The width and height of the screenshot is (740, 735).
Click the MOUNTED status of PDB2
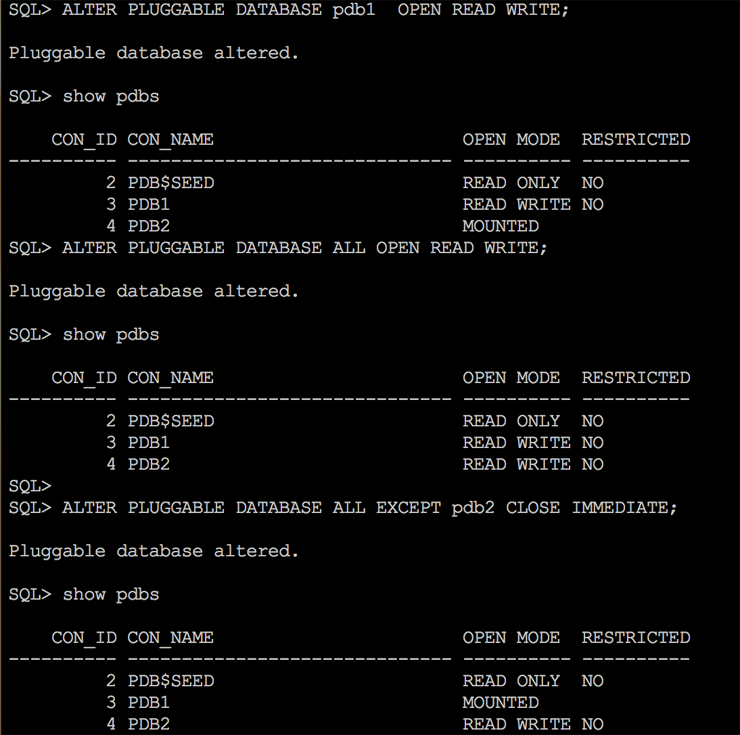click(500, 226)
